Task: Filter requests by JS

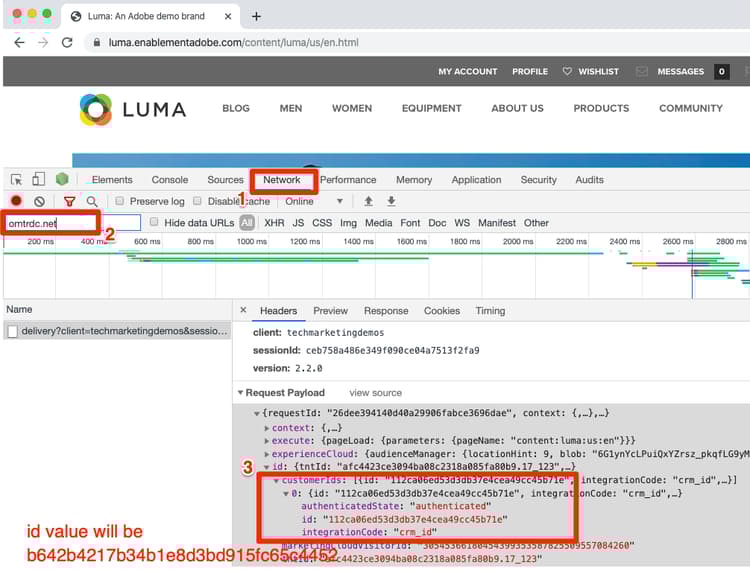Action: pyautogui.click(x=298, y=223)
